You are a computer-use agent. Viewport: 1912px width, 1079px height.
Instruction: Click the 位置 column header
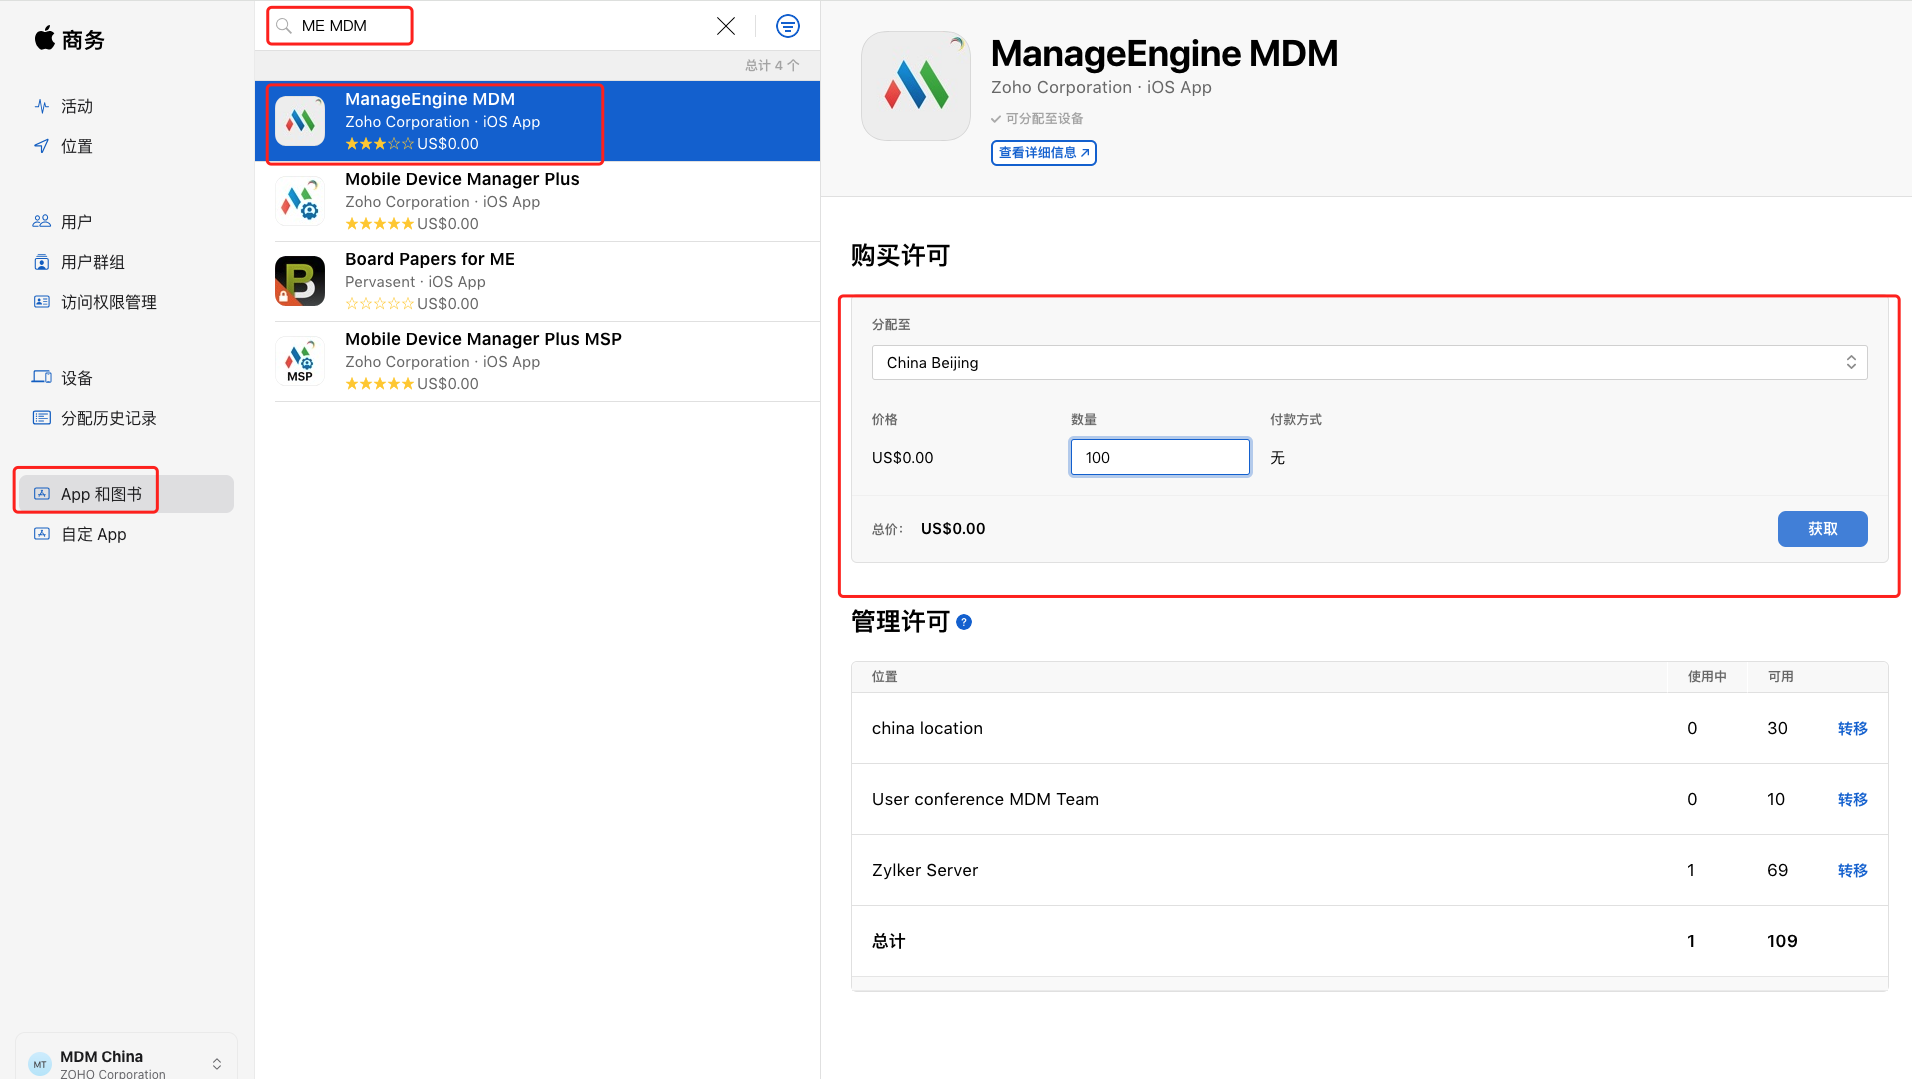[884, 677]
